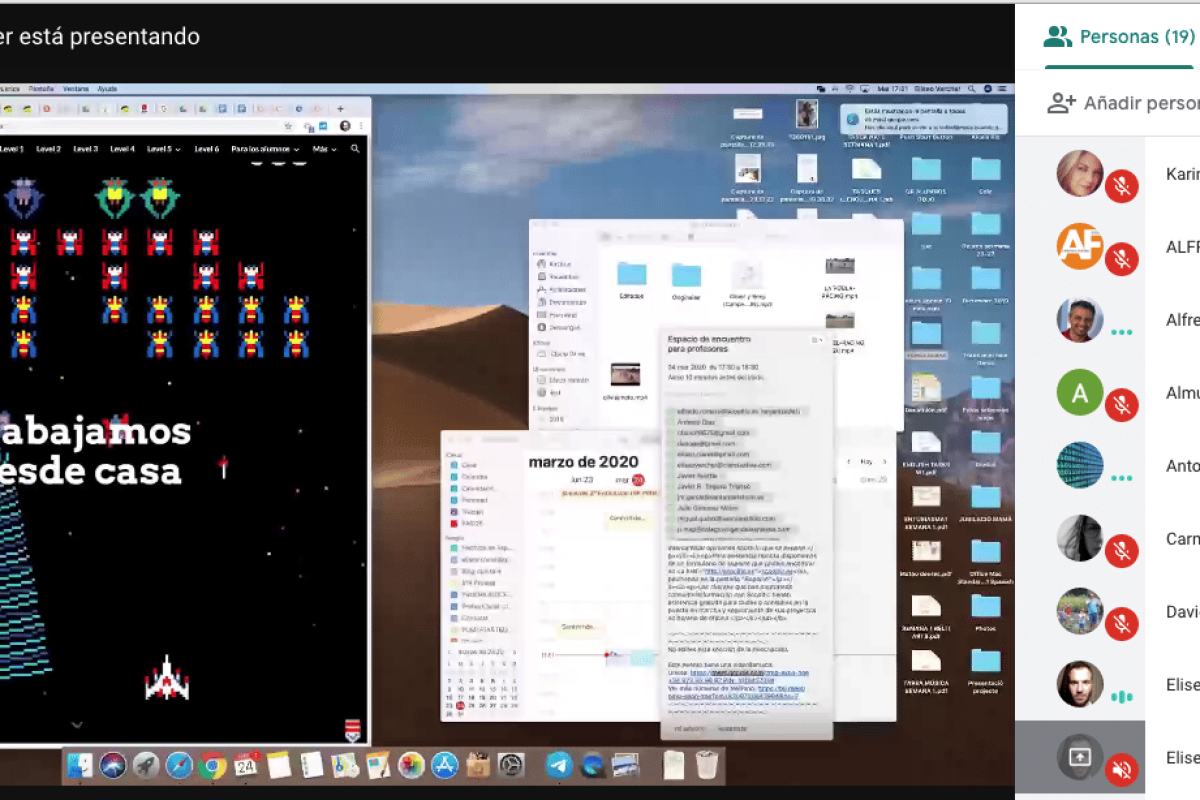Click the marzo de 2020 calendar title
The width and height of the screenshot is (1200, 800).
pos(583,462)
